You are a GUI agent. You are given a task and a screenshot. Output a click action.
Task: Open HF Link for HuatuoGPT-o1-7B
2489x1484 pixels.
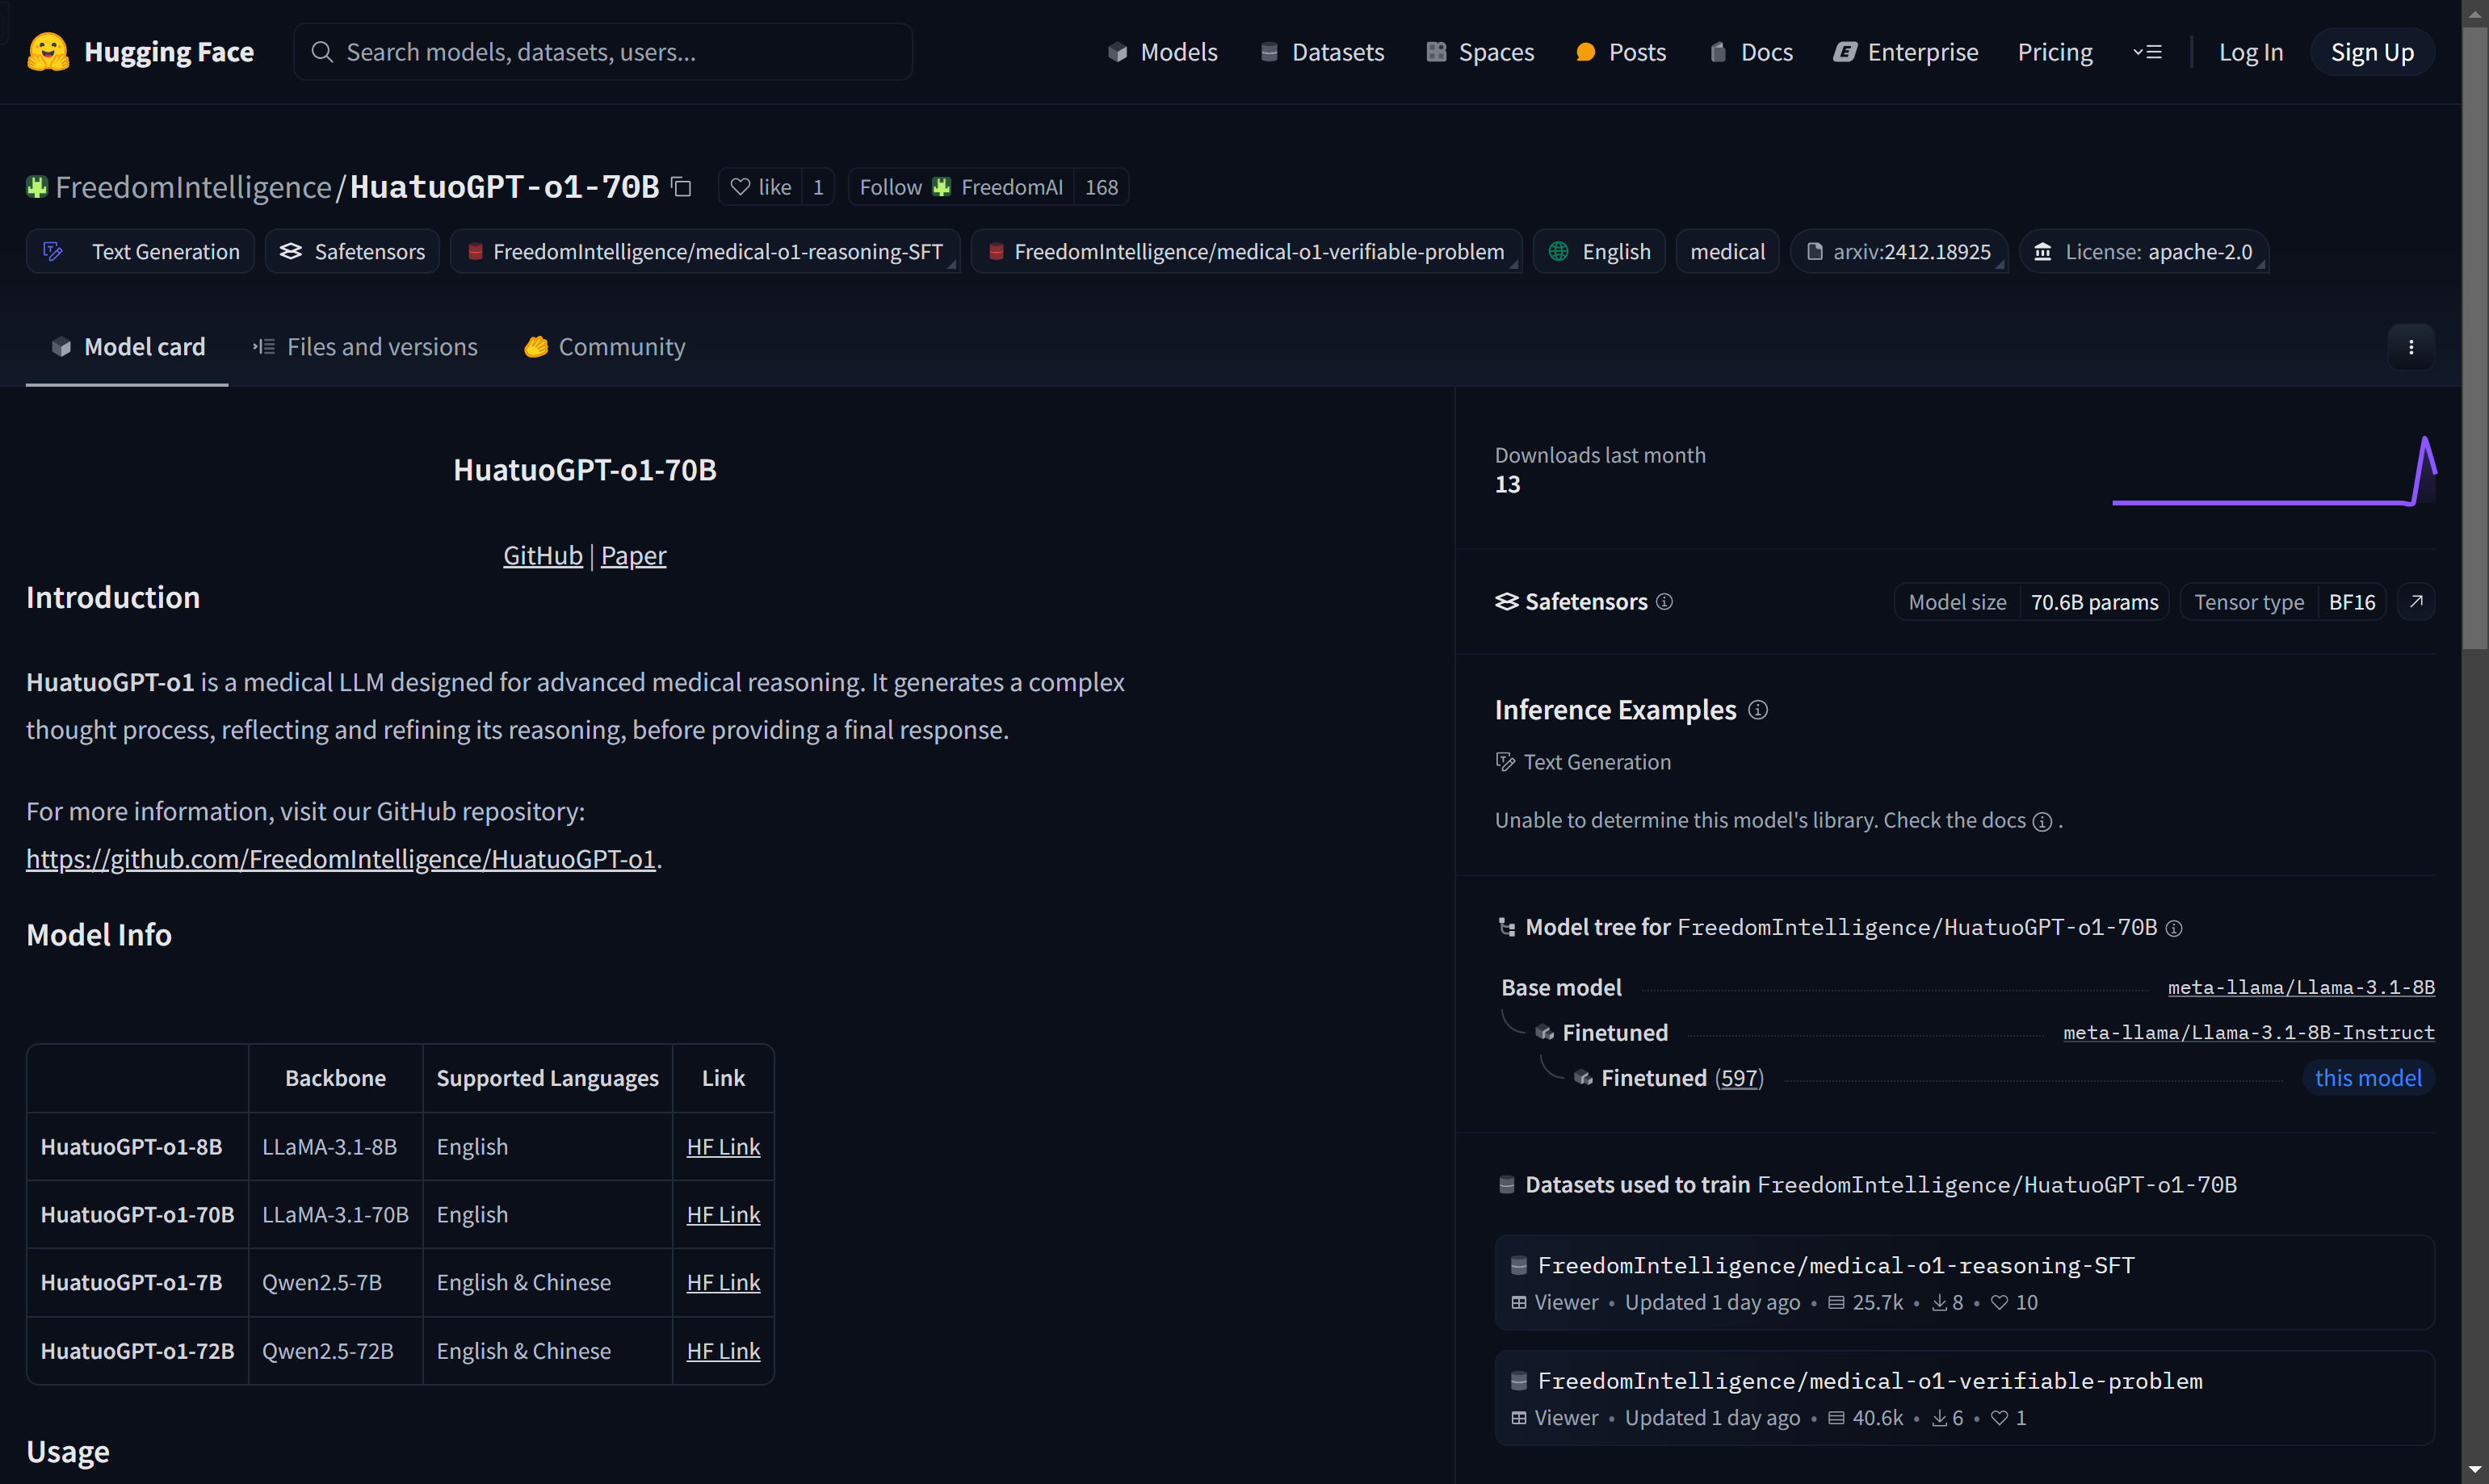point(723,1283)
